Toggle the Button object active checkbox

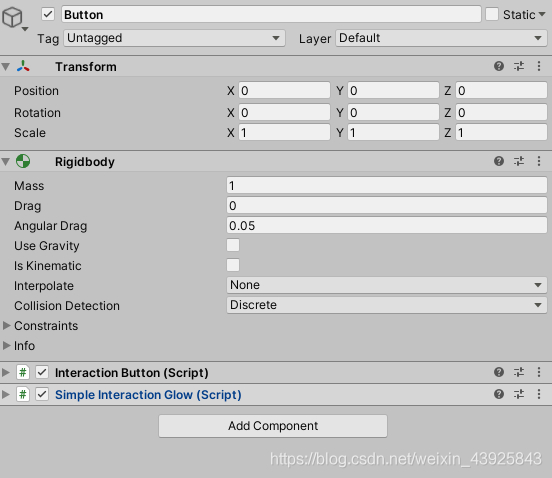pos(48,14)
